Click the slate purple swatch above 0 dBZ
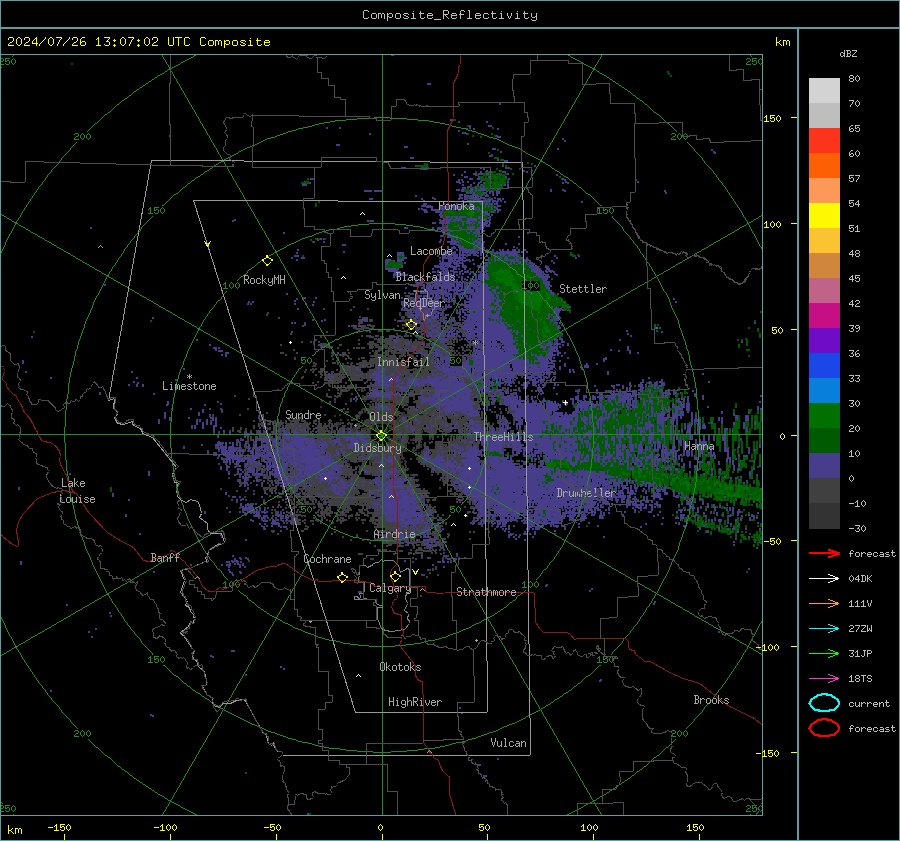The image size is (900, 841). point(824,466)
